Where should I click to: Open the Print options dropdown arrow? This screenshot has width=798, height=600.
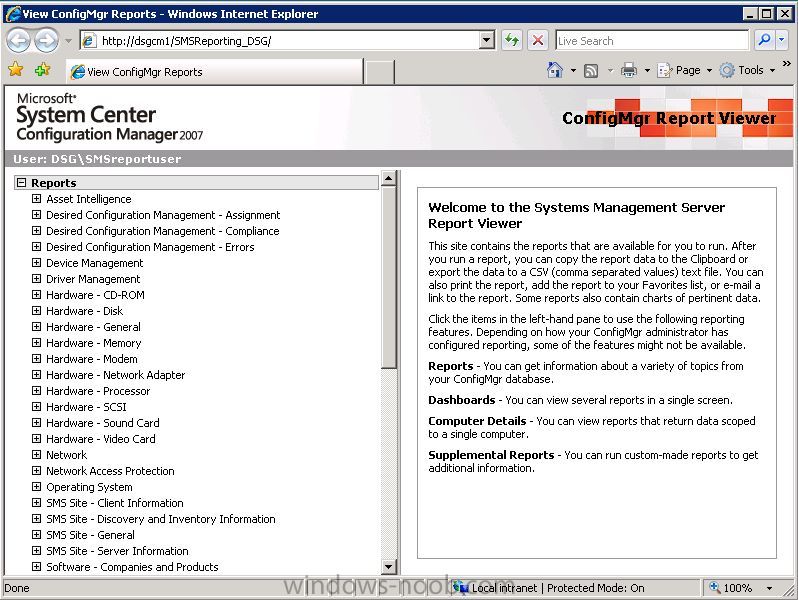[x=647, y=71]
